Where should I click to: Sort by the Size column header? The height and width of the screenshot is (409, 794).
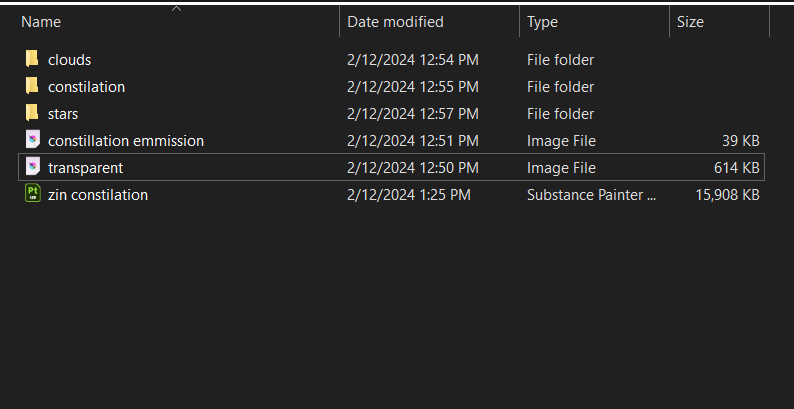coord(690,22)
